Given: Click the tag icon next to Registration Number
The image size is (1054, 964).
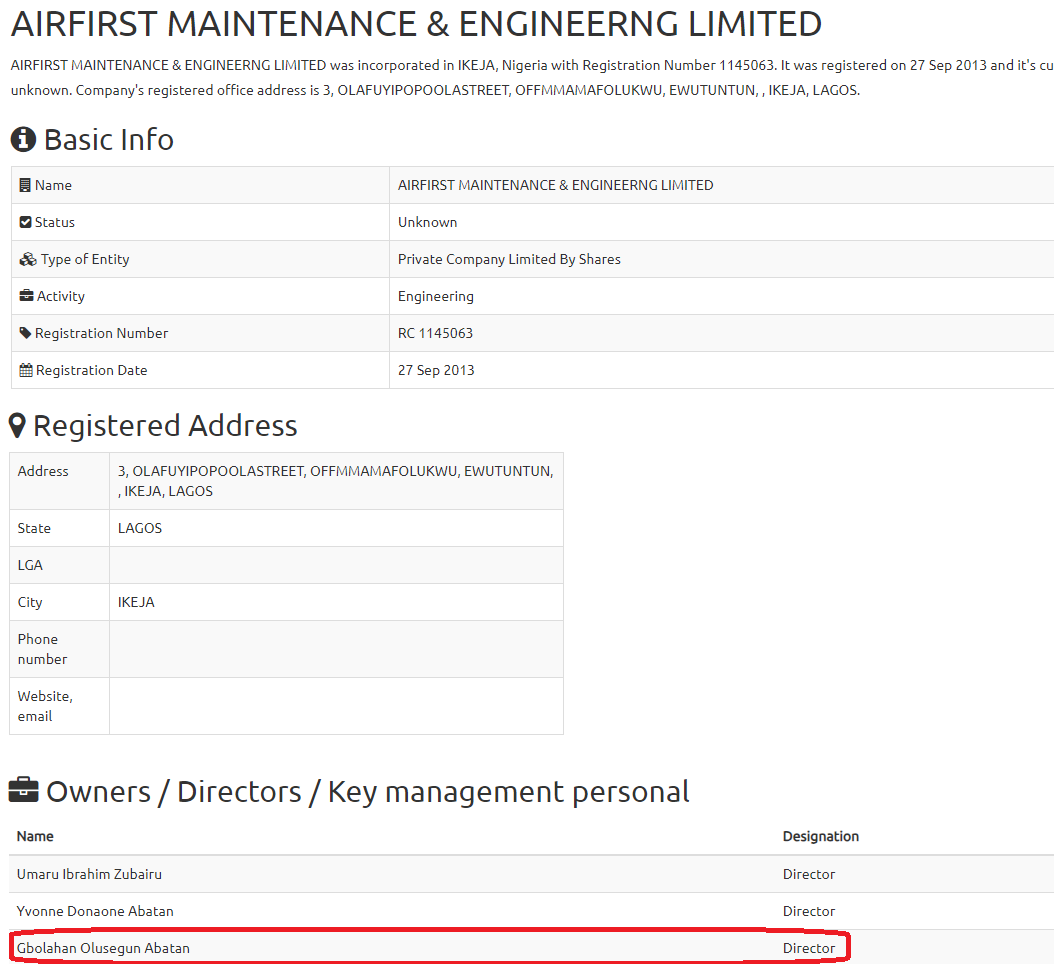Looking at the screenshot, I should (26, 333).
